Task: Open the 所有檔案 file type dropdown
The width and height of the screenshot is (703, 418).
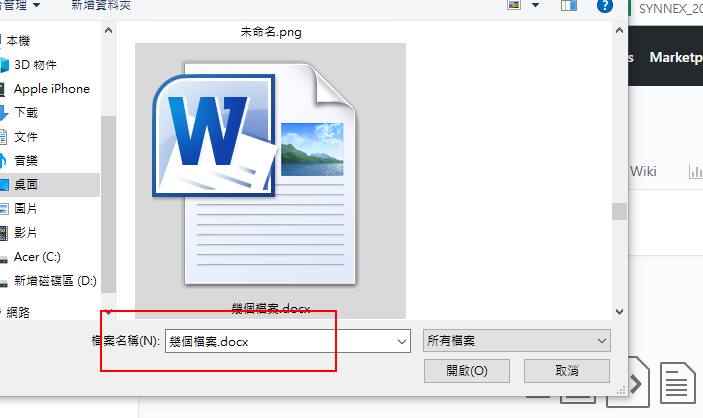Action: 516,341
